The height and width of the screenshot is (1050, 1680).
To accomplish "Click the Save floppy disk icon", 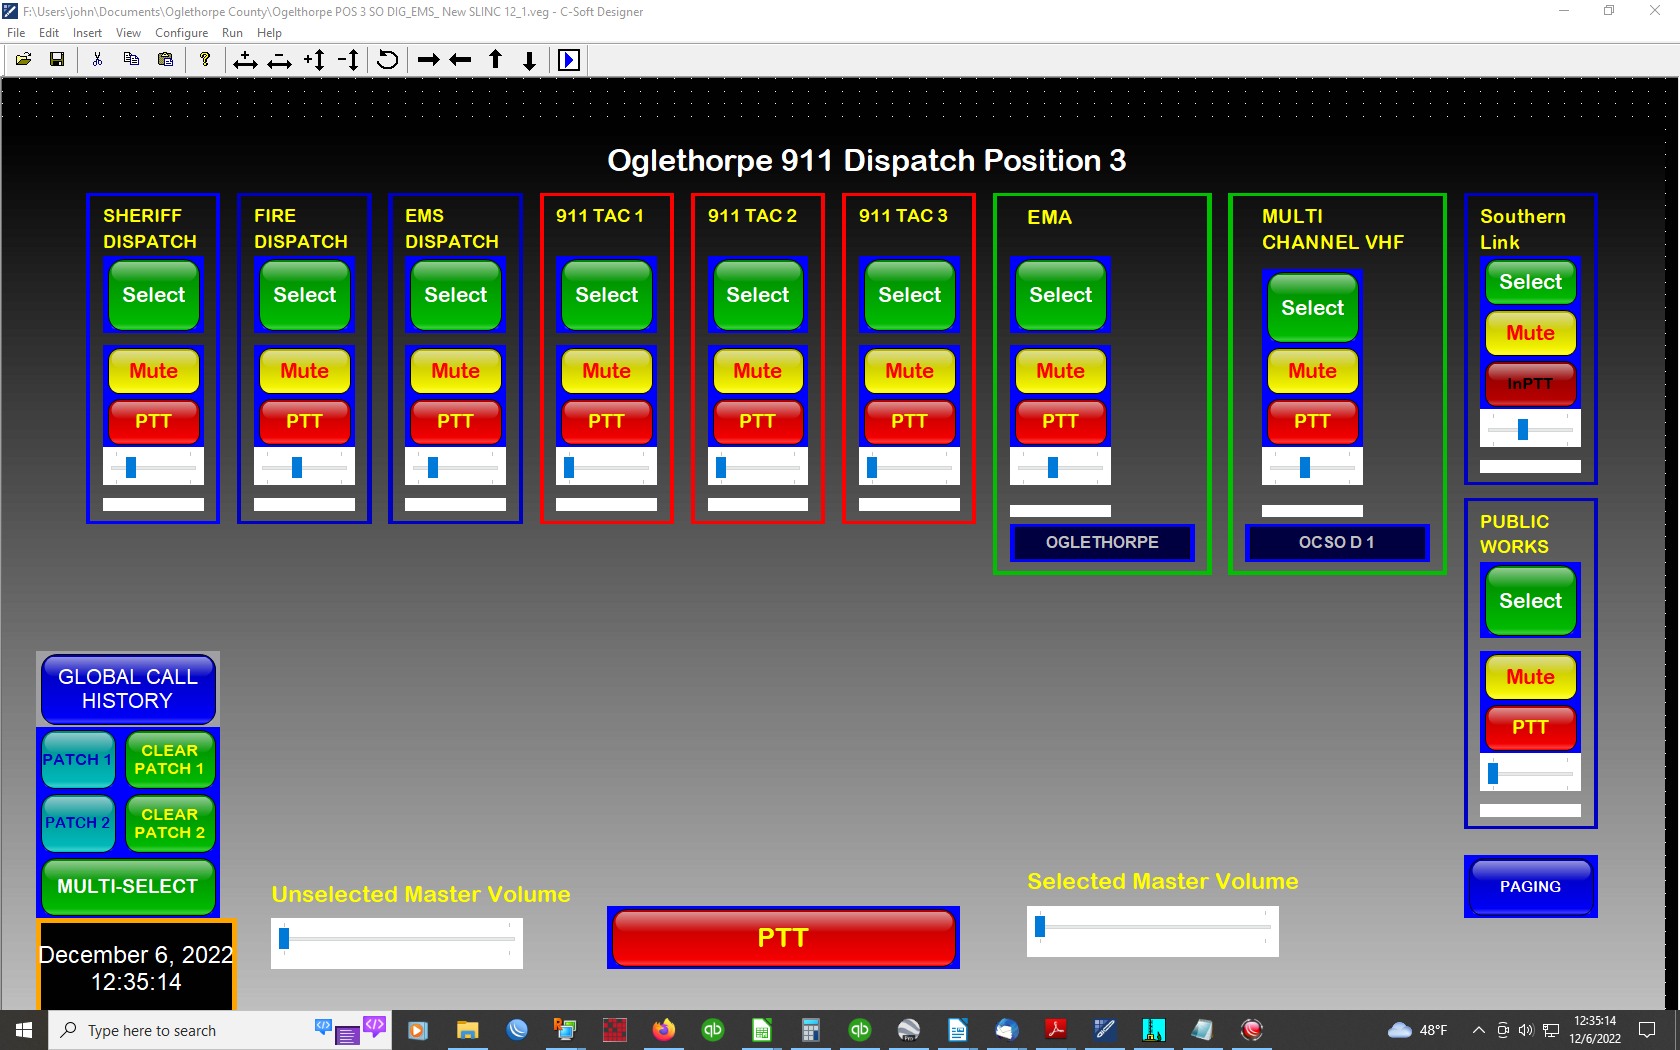I will 57,60.
